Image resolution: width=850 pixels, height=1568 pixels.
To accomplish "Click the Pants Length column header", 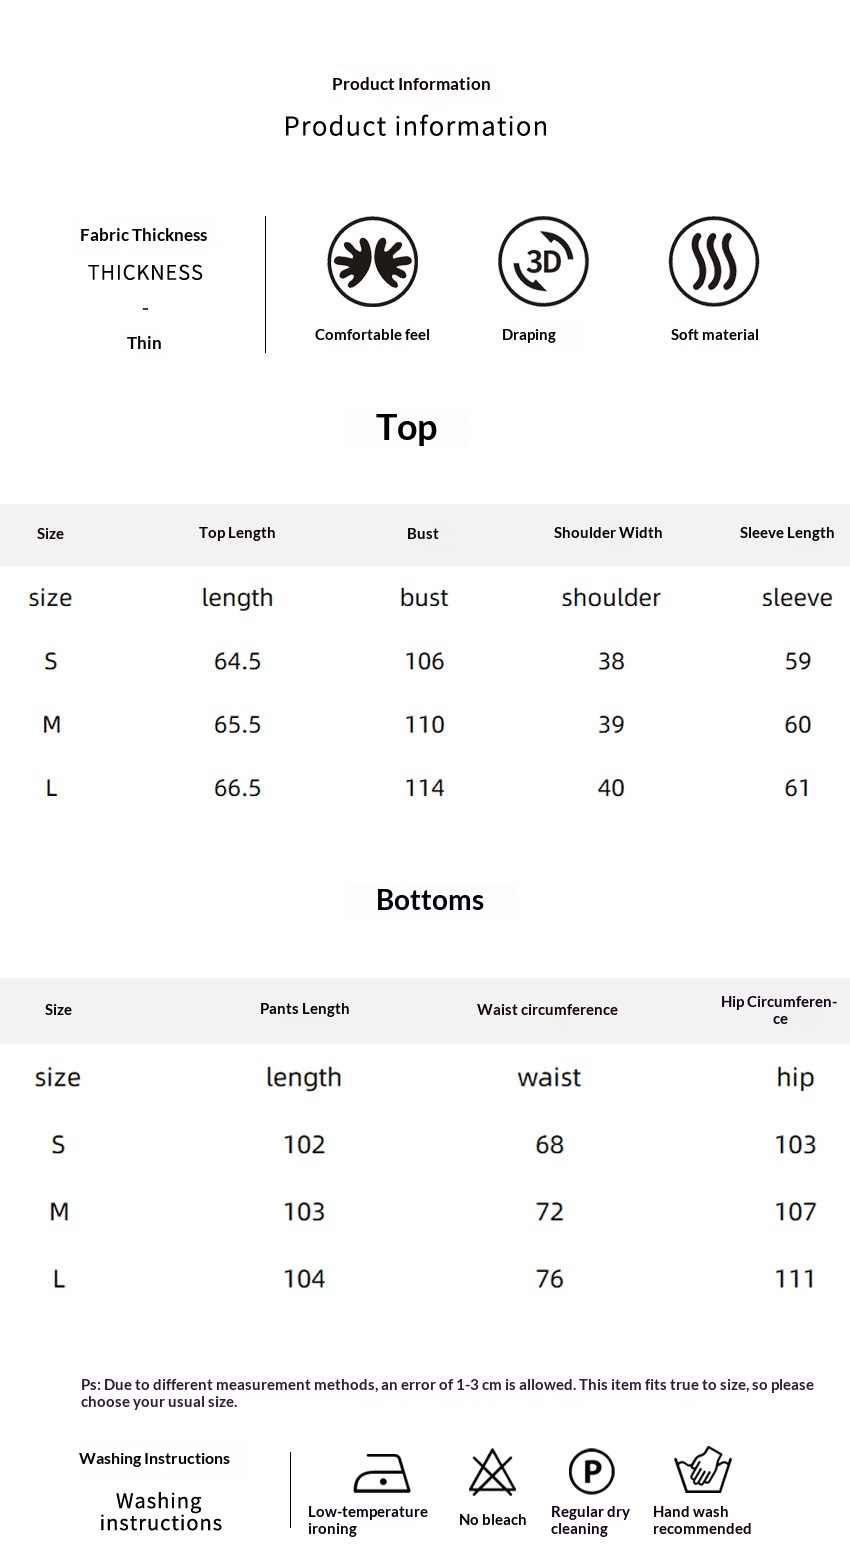I will click(x=305, y=1009).
